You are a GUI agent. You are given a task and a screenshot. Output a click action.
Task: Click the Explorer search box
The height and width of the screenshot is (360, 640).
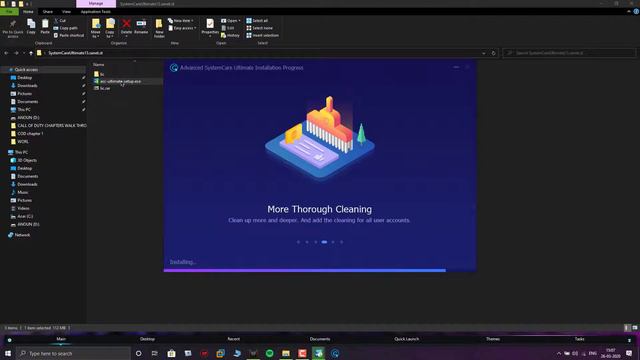[x=569, y=53]
